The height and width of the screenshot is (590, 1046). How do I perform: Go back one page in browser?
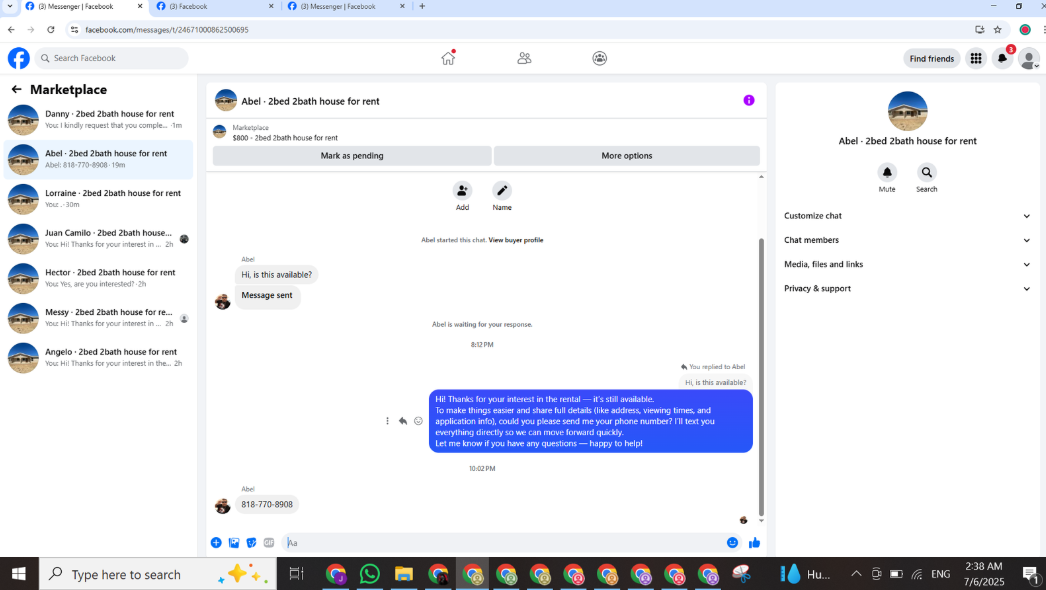click(11, 29)
